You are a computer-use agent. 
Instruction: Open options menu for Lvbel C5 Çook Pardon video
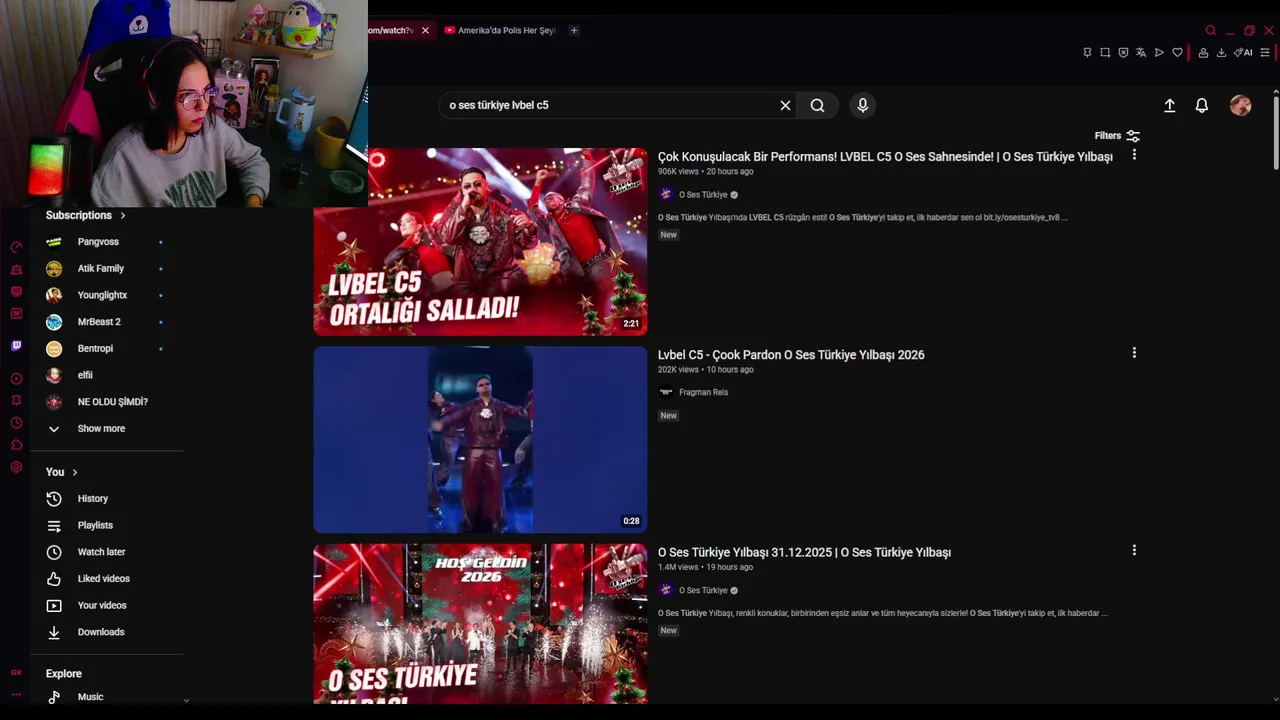pyautogui.click(x=1134, y=353)
